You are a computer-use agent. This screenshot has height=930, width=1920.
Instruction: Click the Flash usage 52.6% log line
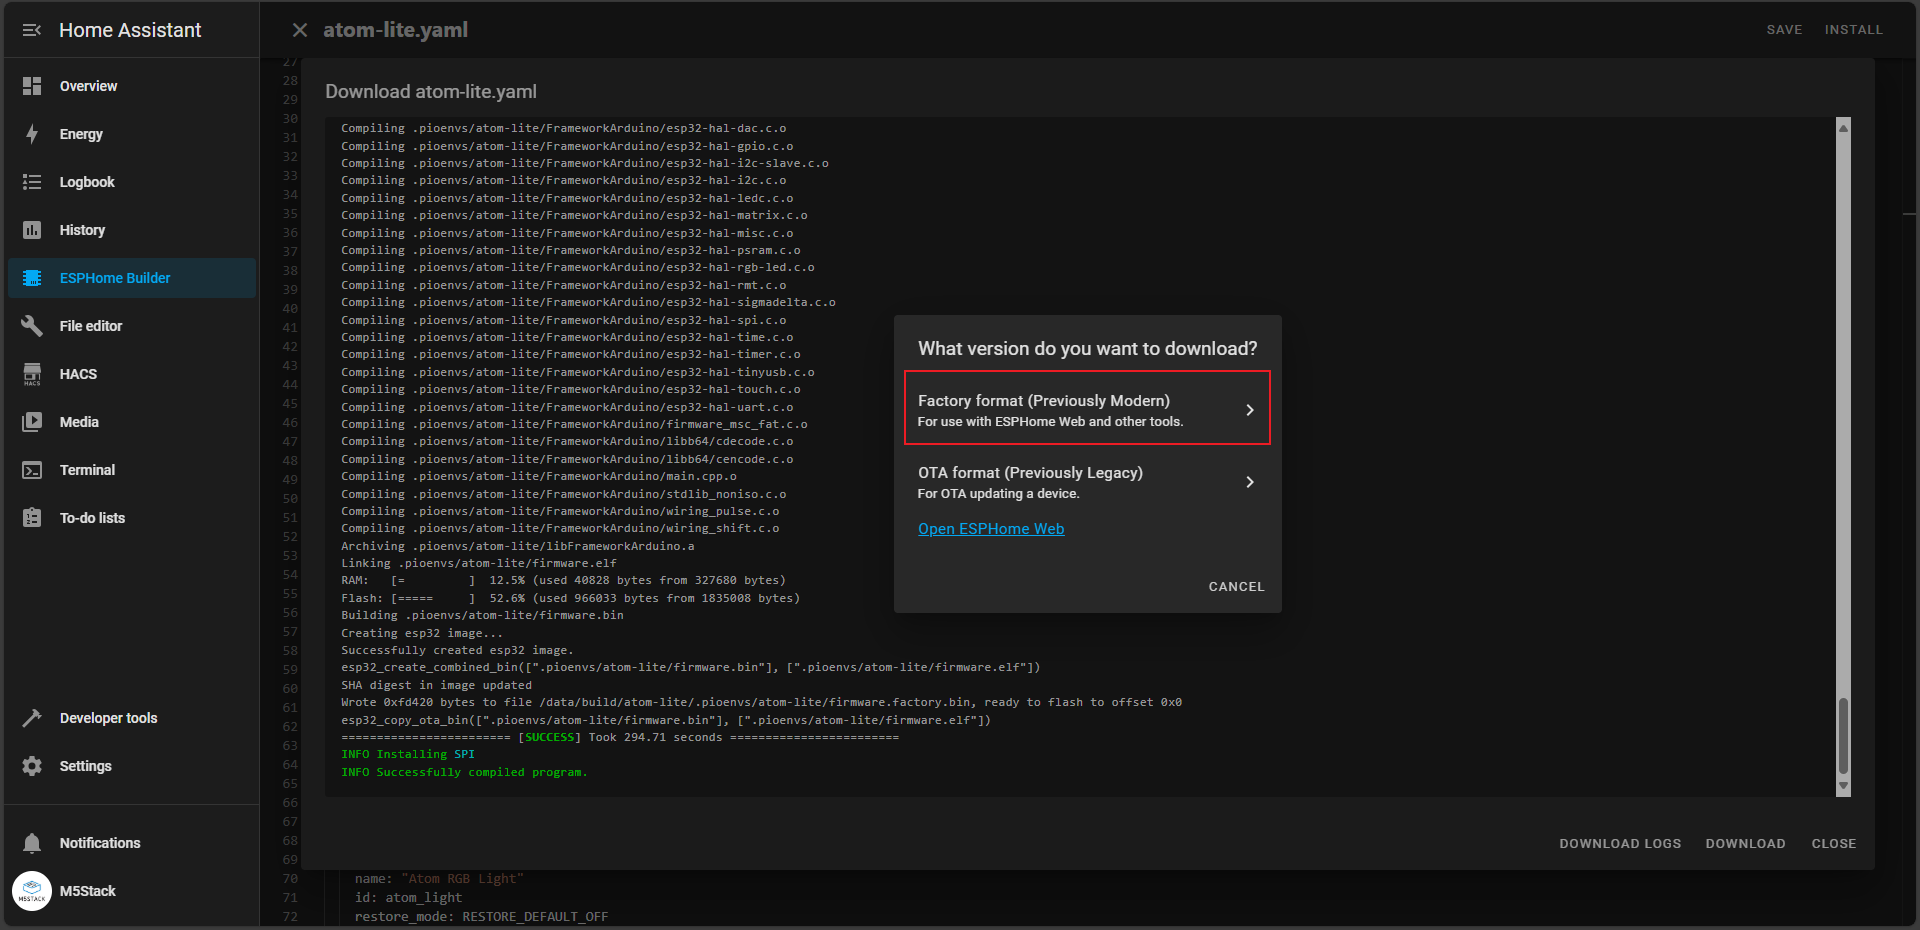point(570,598)
